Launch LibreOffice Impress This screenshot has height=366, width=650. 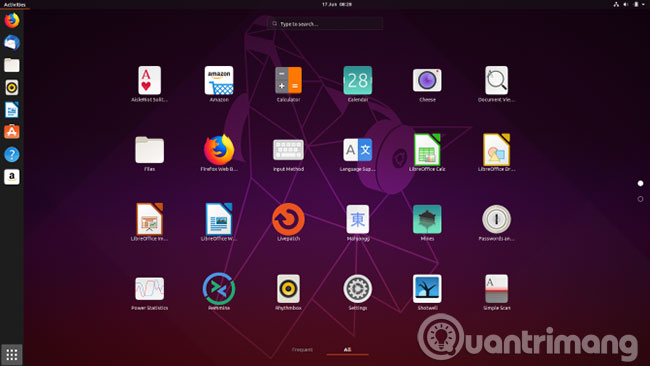pyautogui.click(x=149, y=219)
